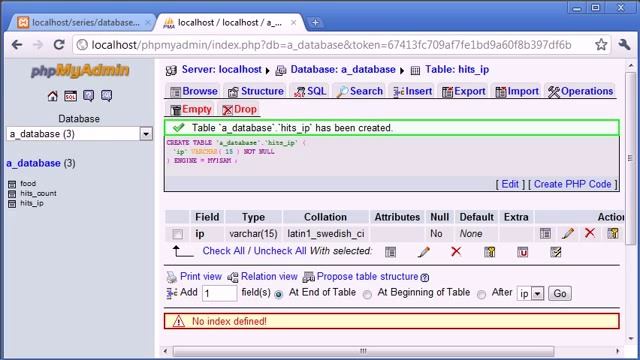With selected: click the index icon
This screenshot has width=640, height=360.
pyautogui.click(x=556, y=252)
